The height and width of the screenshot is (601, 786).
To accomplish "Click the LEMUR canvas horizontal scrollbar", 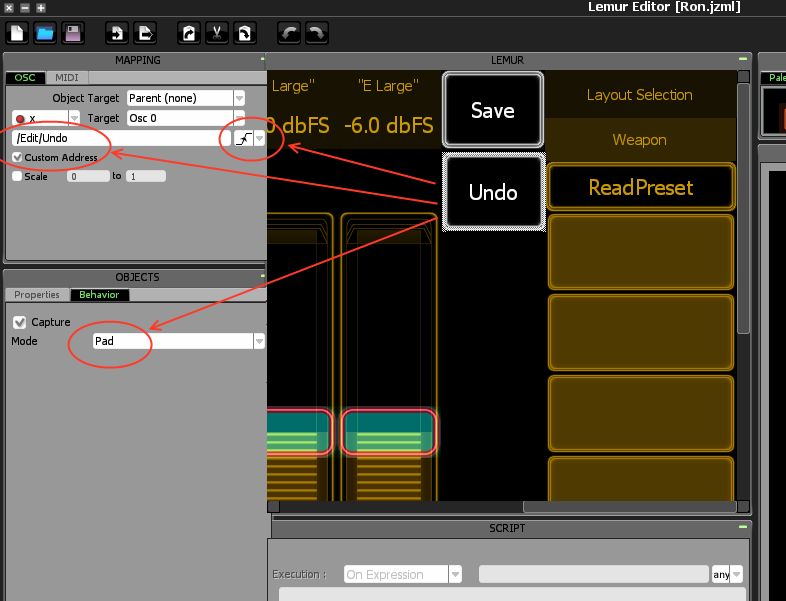I will pyautogui.click(x=630, y=507).
